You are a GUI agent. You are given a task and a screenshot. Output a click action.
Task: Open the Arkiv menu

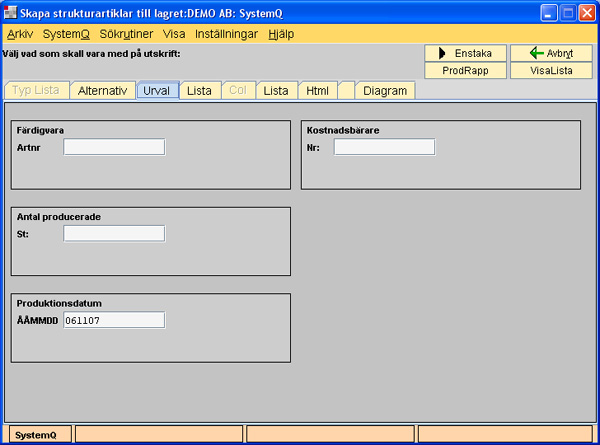pyautogui.click(x=20, y=33)
